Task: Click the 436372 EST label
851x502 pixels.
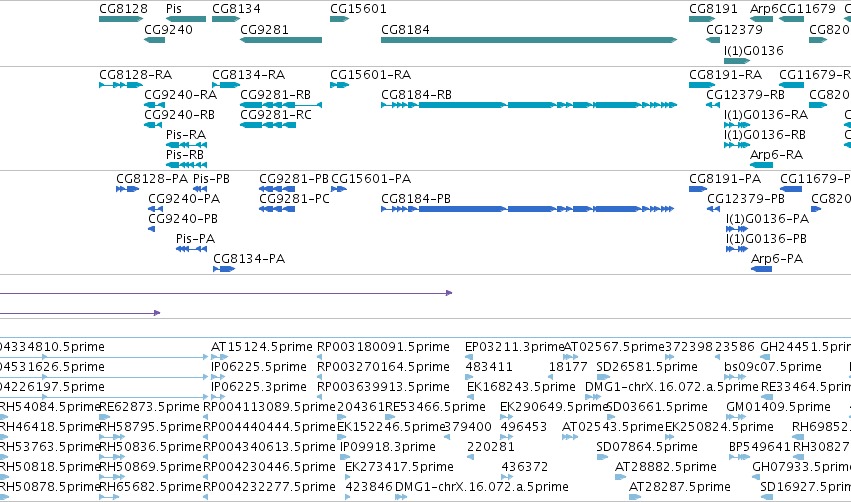Action: [x=524, y=467]
